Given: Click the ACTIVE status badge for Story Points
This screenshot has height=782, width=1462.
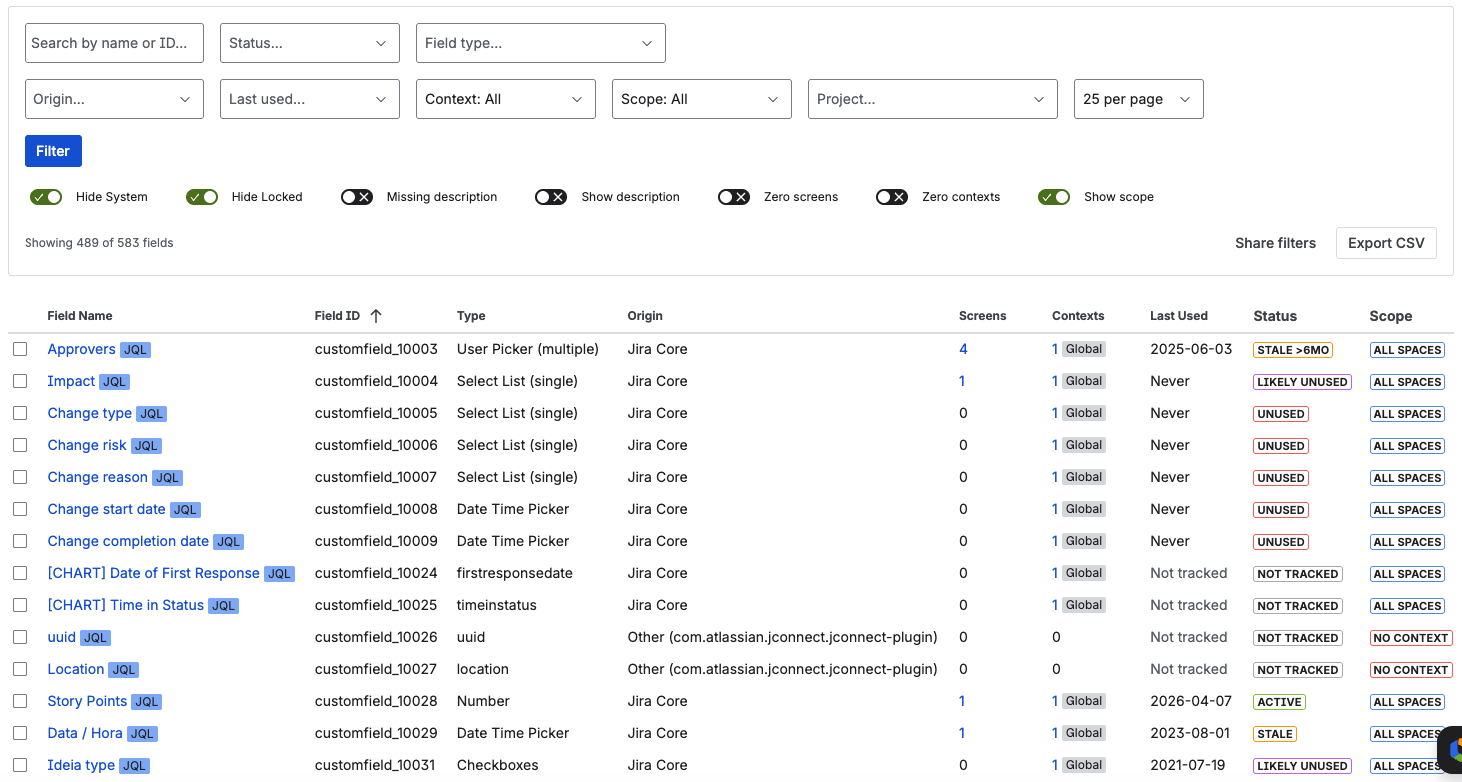Looking at the screenshot, I should pyautogui.click(x=1279, y=702).
